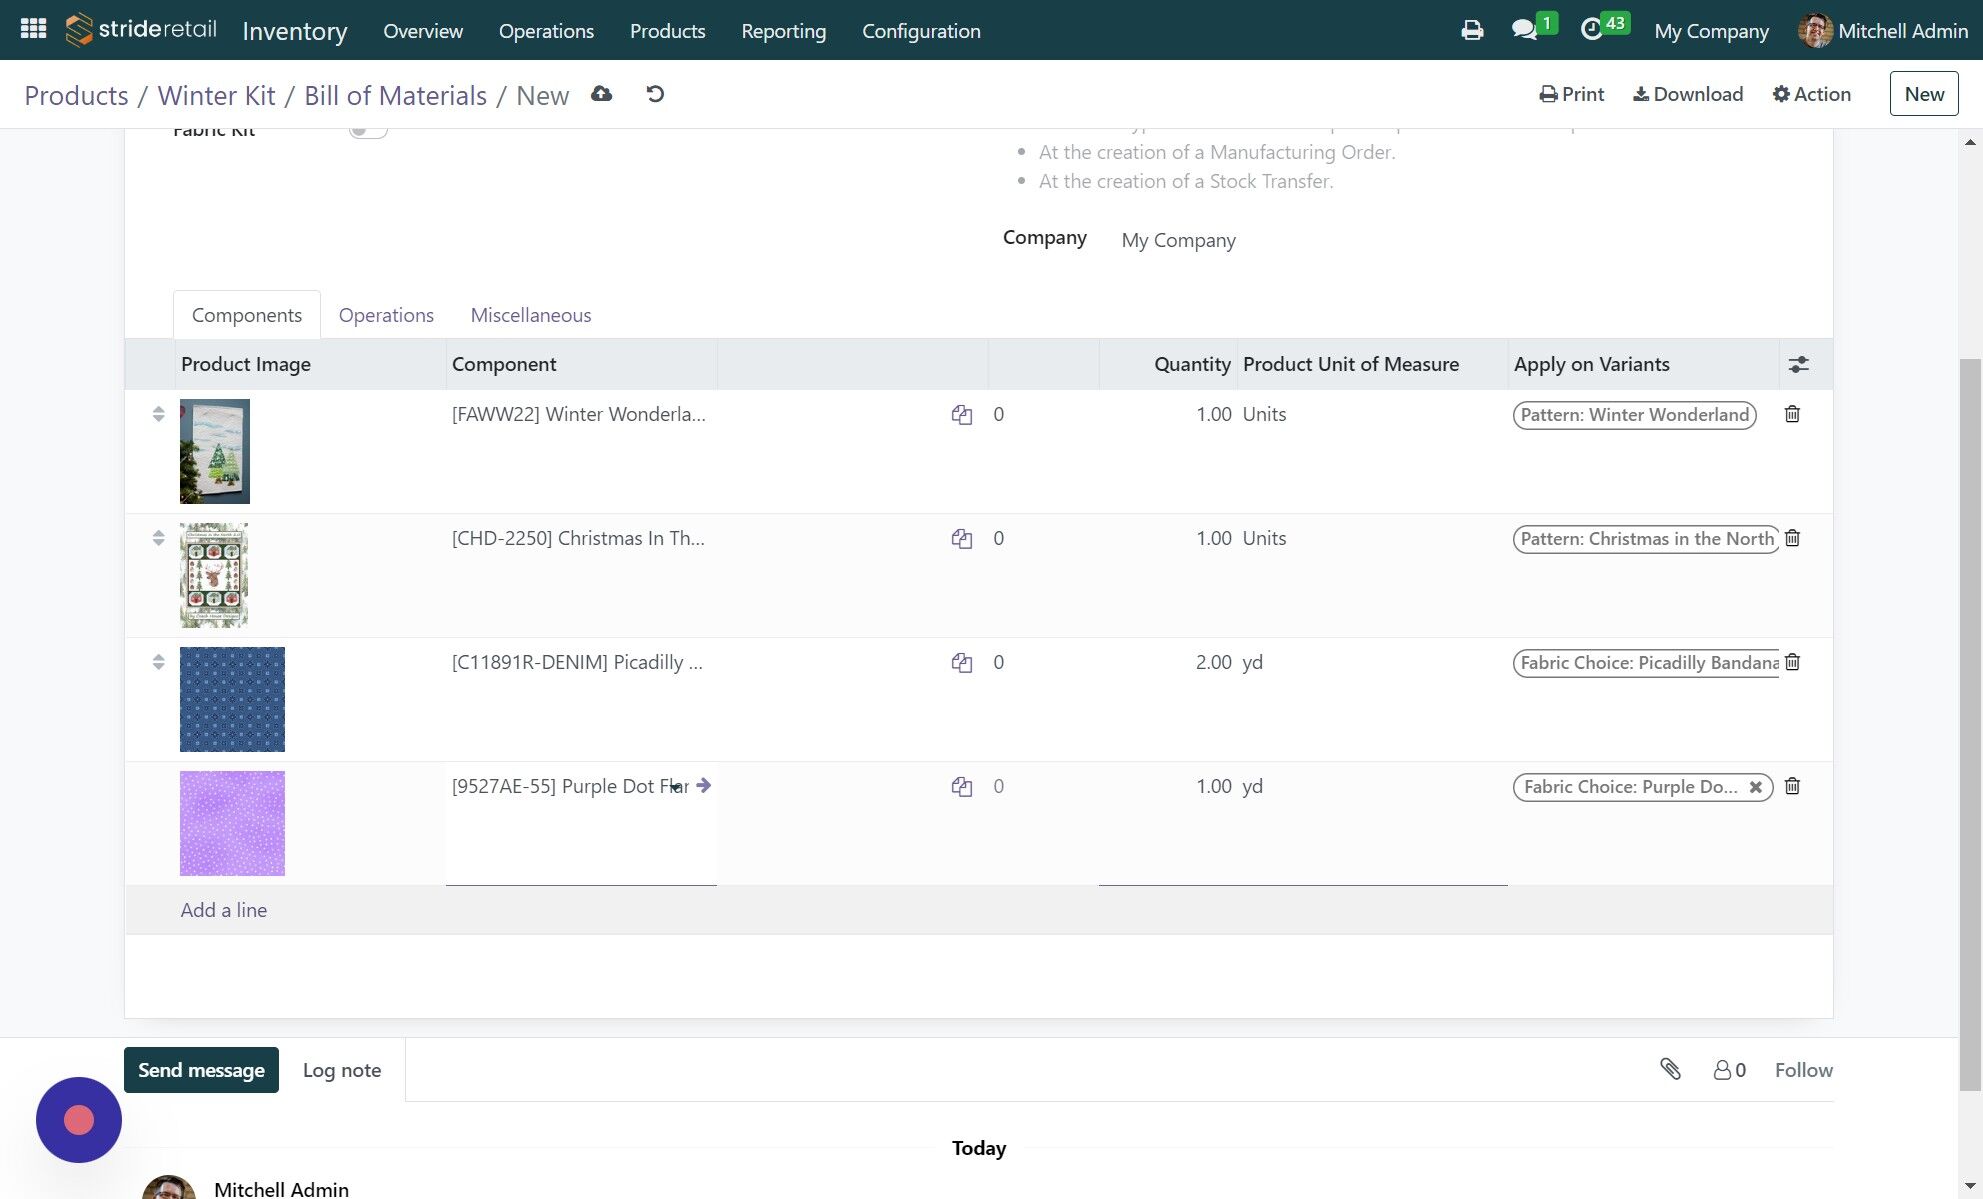Click copy icon on C11891R-DENIM row
The image size is (1983, 1199).
coord(962,663)
